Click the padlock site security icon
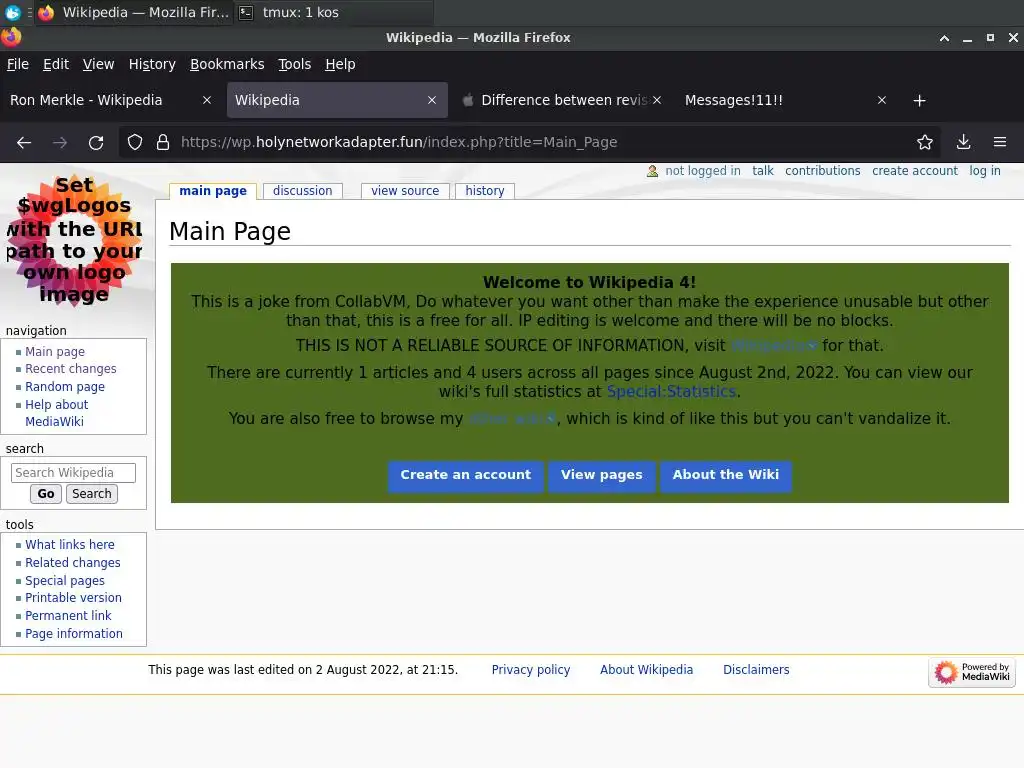 163,142
